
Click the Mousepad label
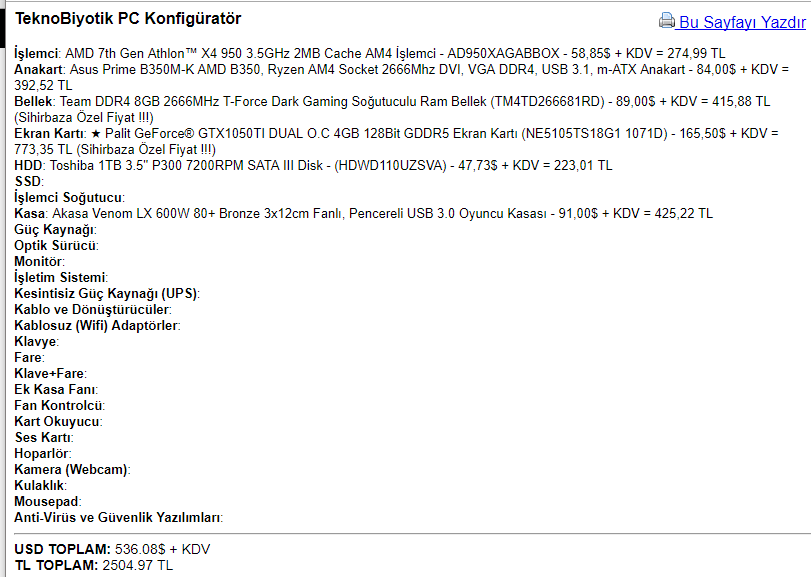click(48, 502)
